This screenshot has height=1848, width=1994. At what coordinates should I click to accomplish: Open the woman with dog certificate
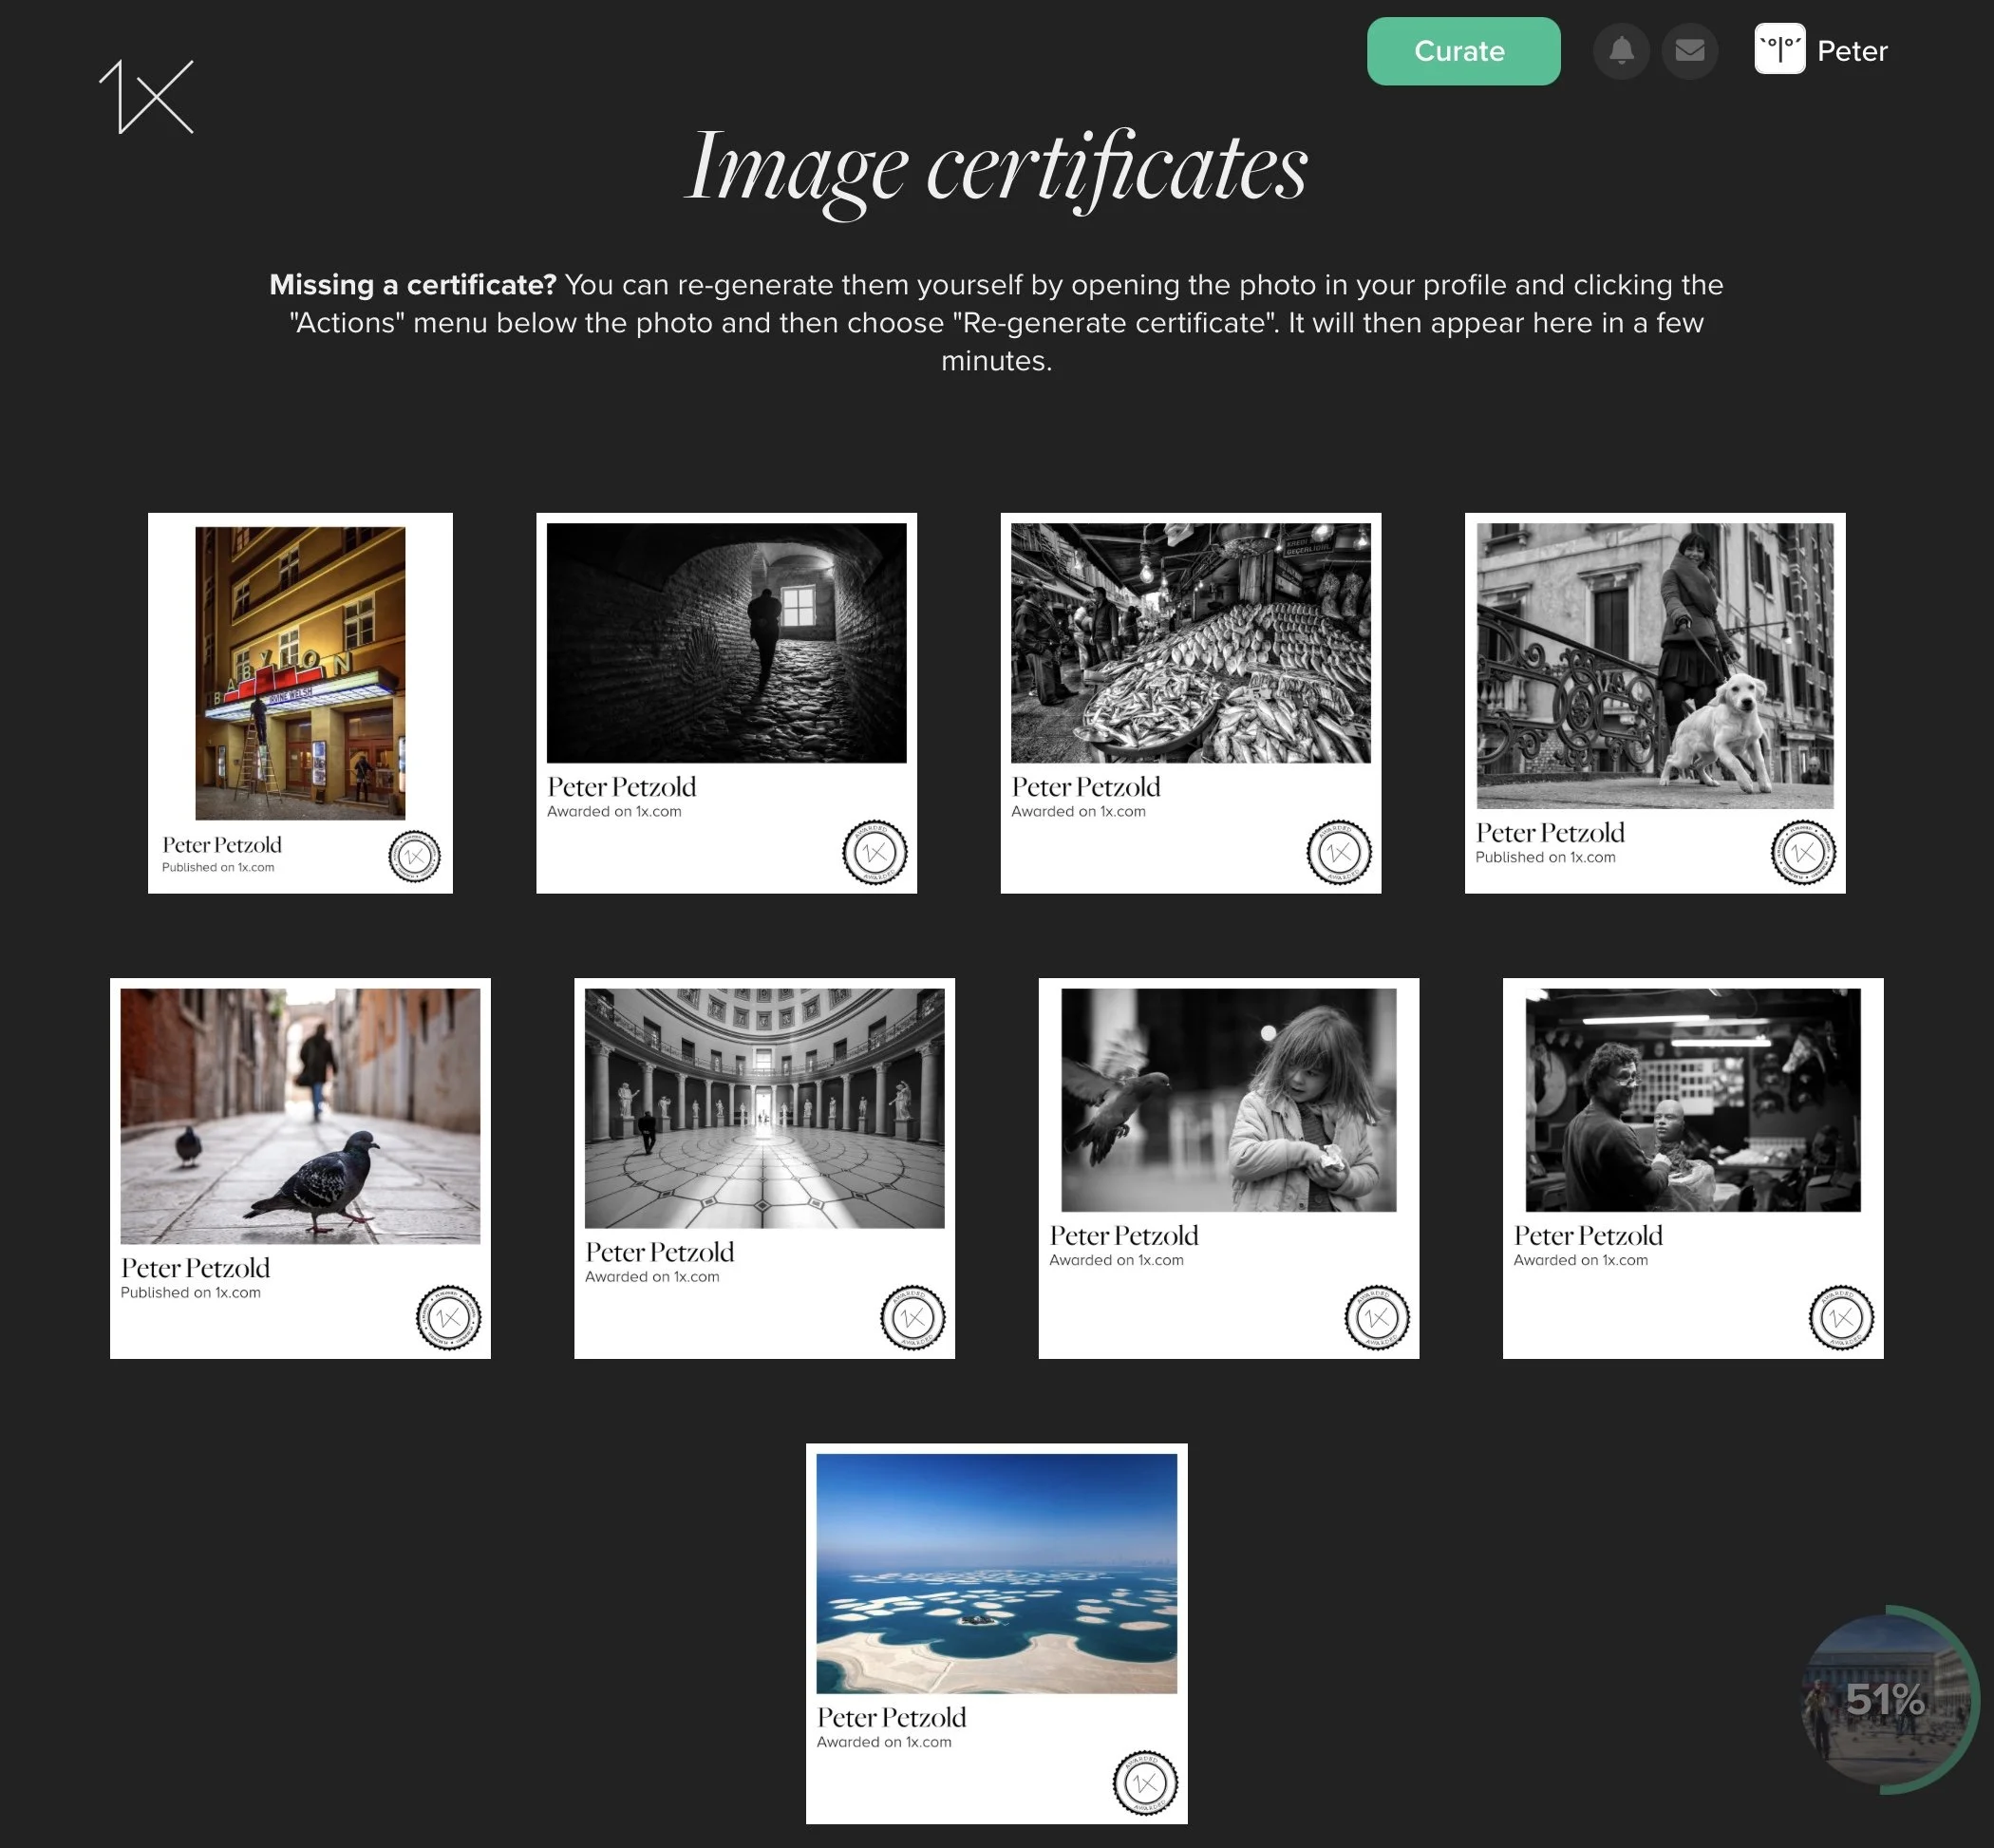tap(1654, 665)
